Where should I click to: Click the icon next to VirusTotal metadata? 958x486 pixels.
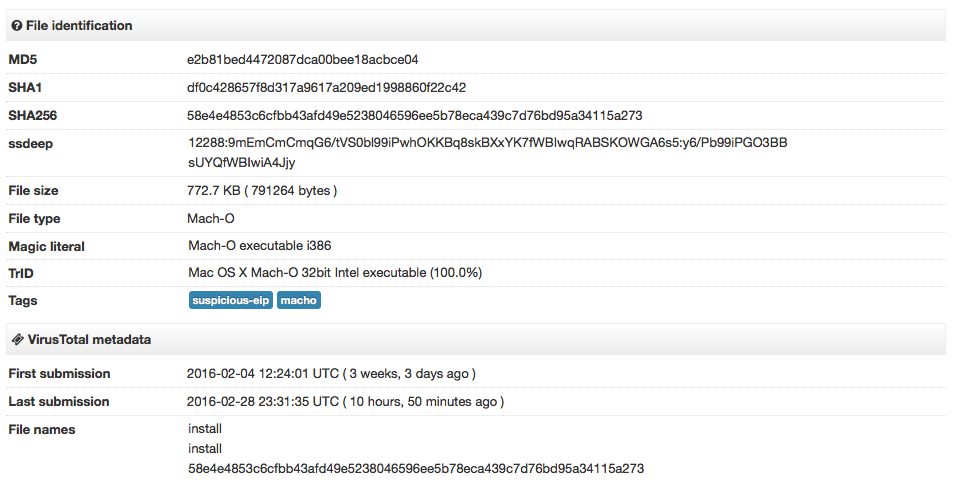17,340
